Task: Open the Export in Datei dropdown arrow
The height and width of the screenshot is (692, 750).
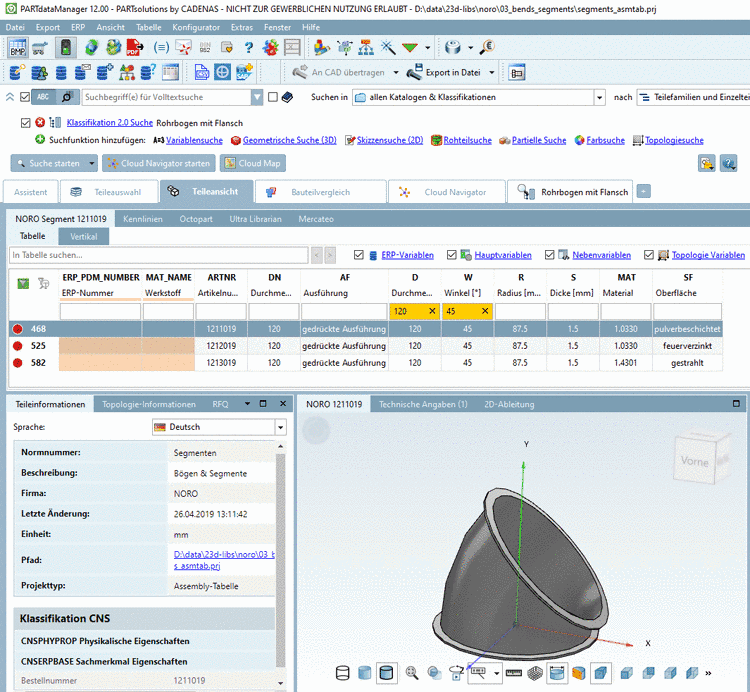Action: pyautogui.click(x=492, y=73)
